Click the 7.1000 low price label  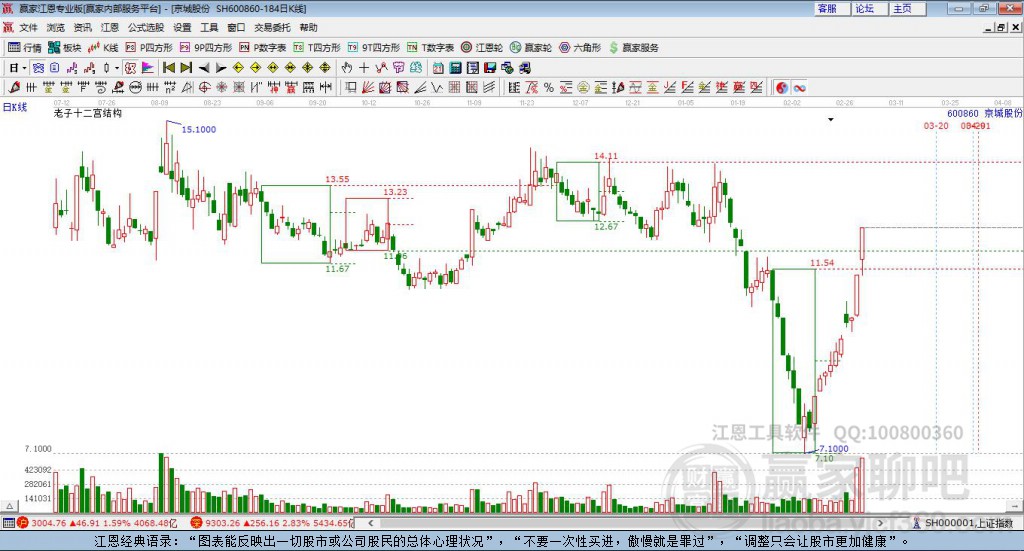coord(834,449)
